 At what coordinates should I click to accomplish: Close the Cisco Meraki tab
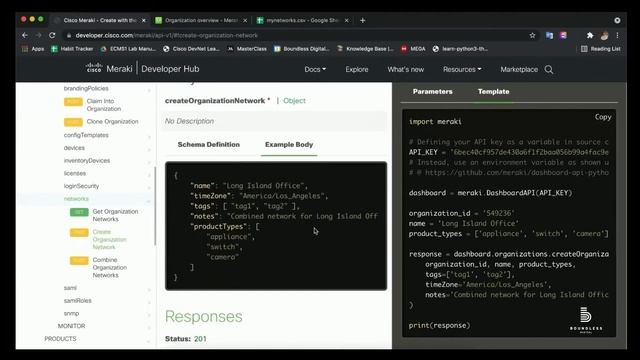pos(144,20)
